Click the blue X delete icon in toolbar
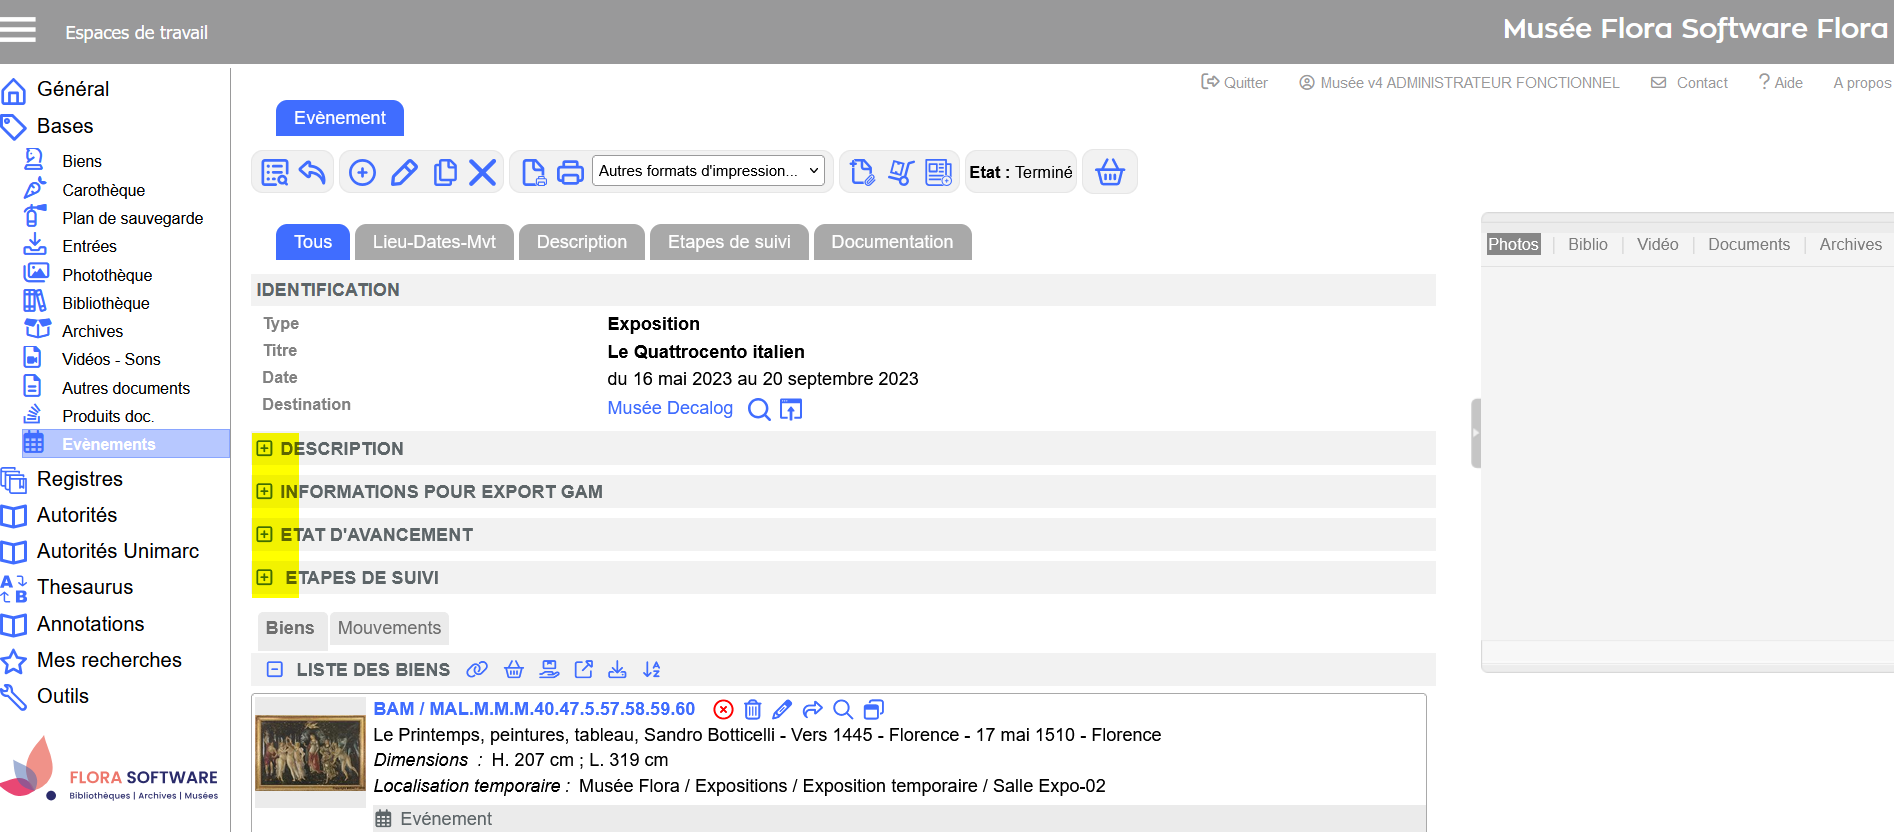 483,172
